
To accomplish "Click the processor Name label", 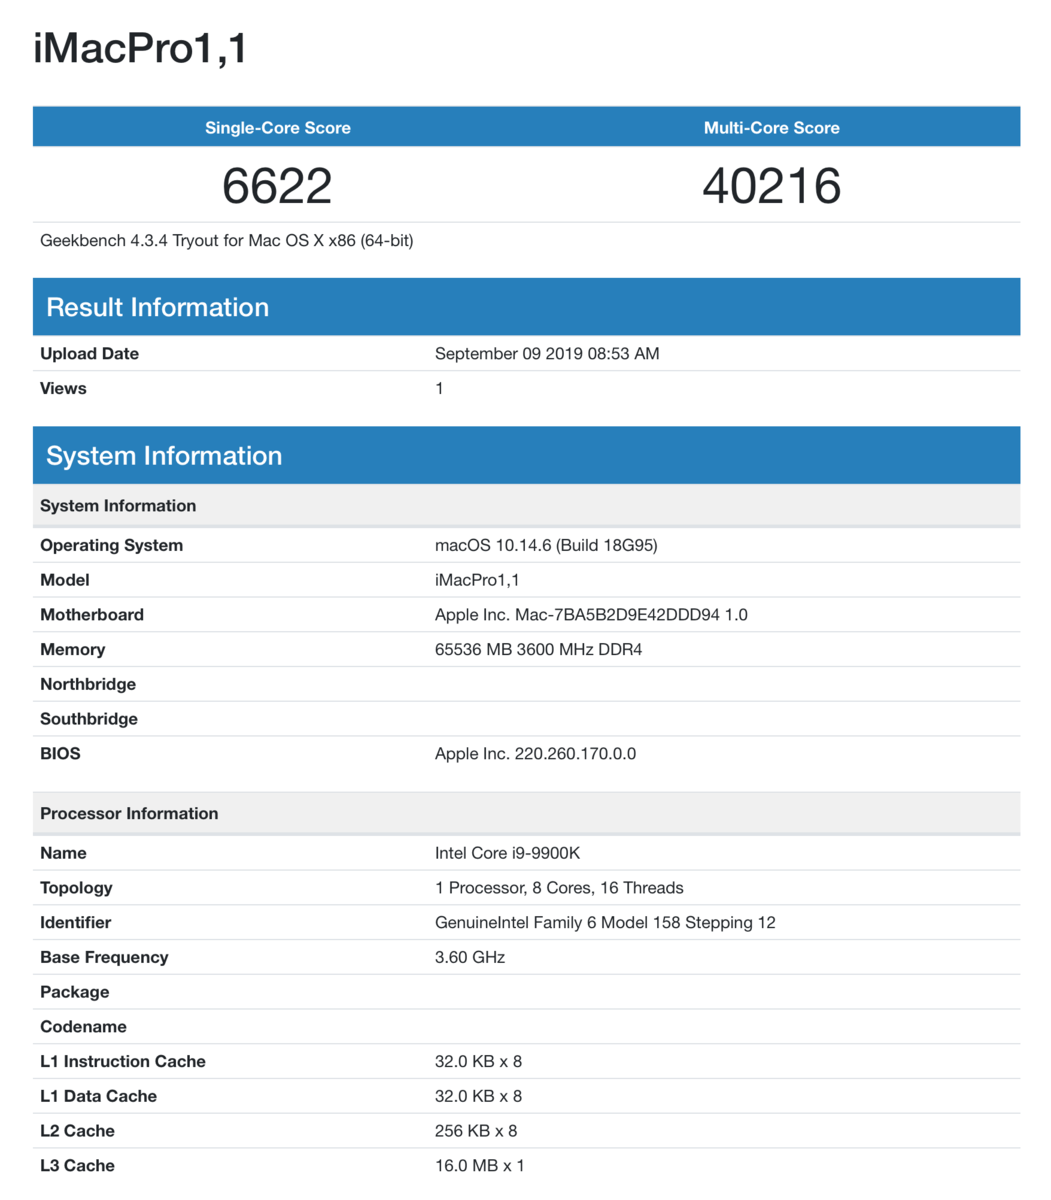I will [63, 853].
